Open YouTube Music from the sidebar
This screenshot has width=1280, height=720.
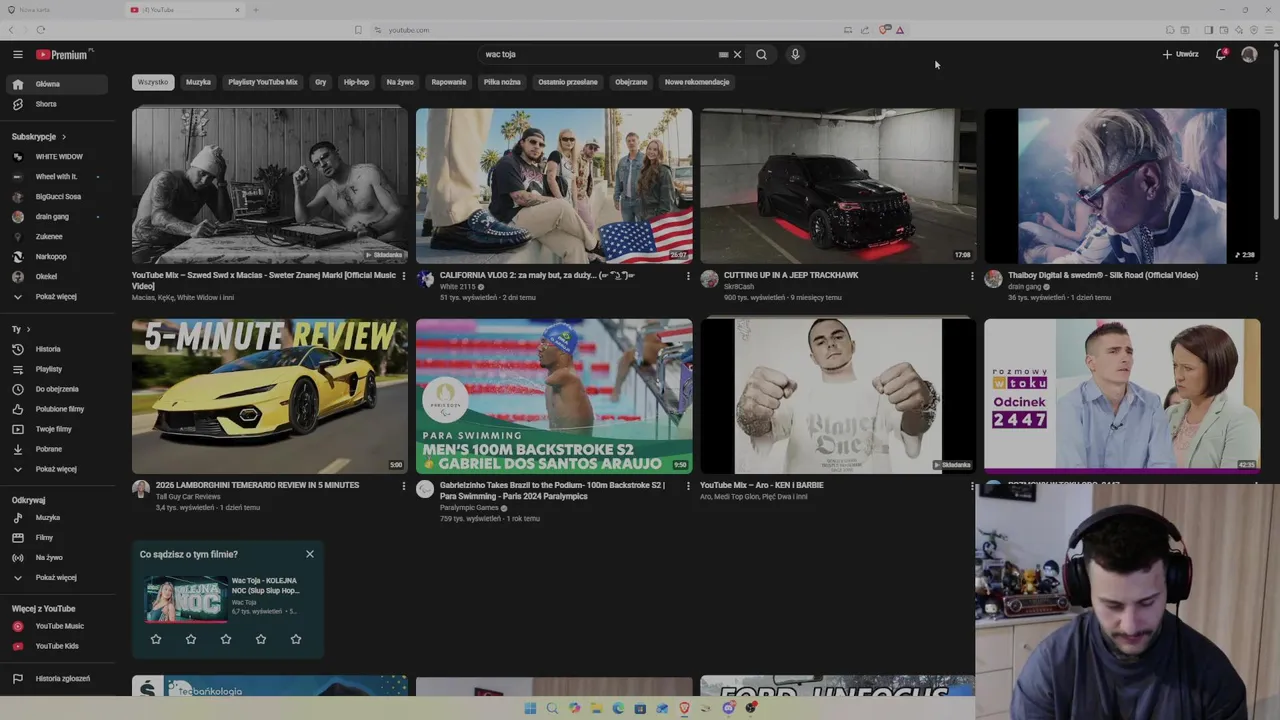pyautogui.click(x=56, y=626)
